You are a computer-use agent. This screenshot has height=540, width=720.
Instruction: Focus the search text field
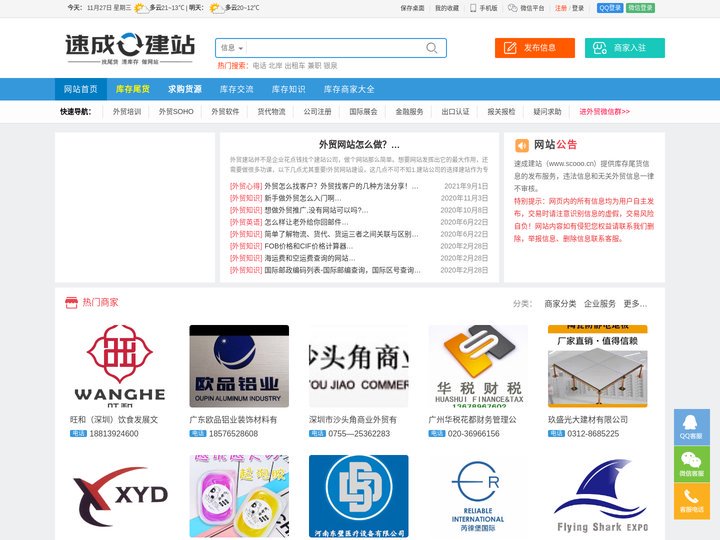(334, 48)
